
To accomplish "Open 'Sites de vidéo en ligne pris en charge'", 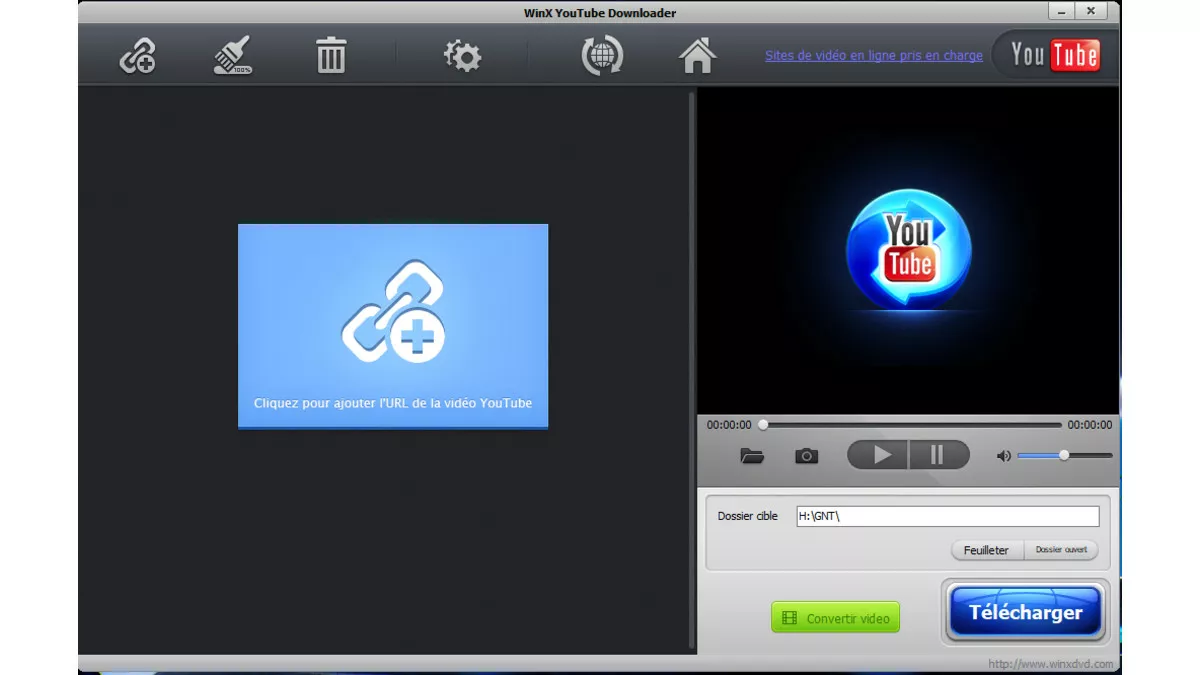I will (873, 56).
